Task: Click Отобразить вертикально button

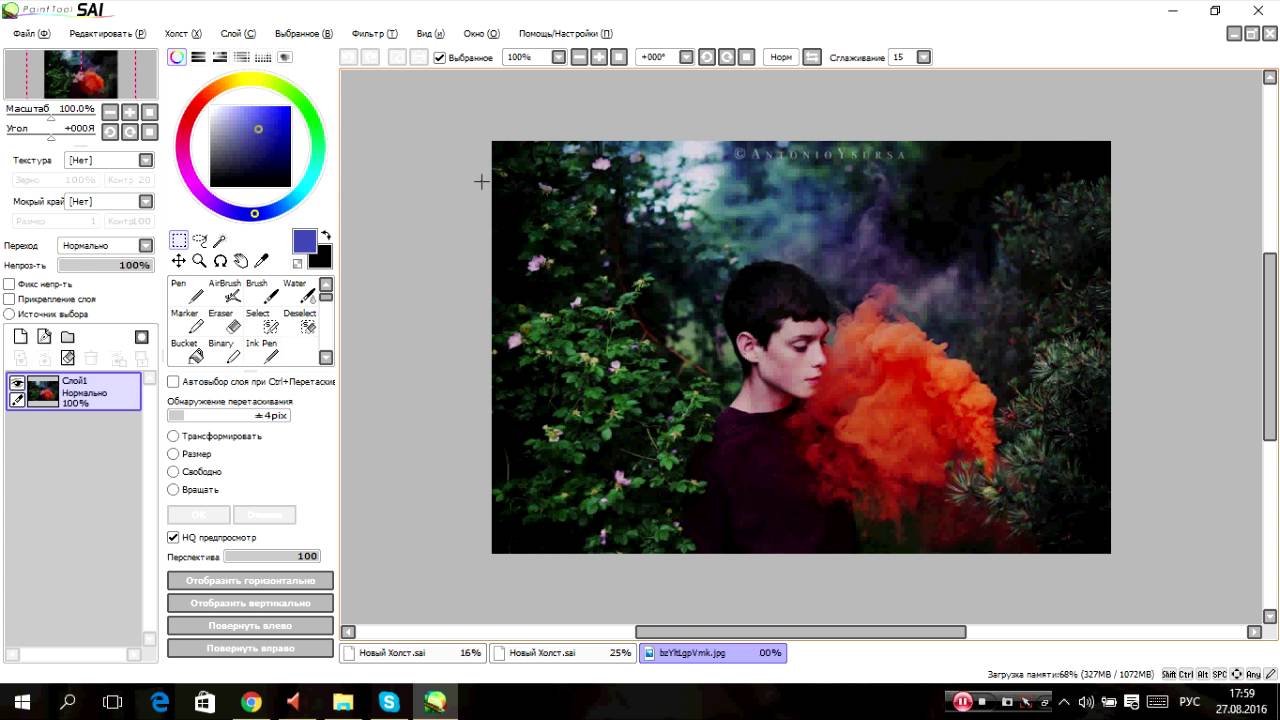Action: tap(250, 603)
